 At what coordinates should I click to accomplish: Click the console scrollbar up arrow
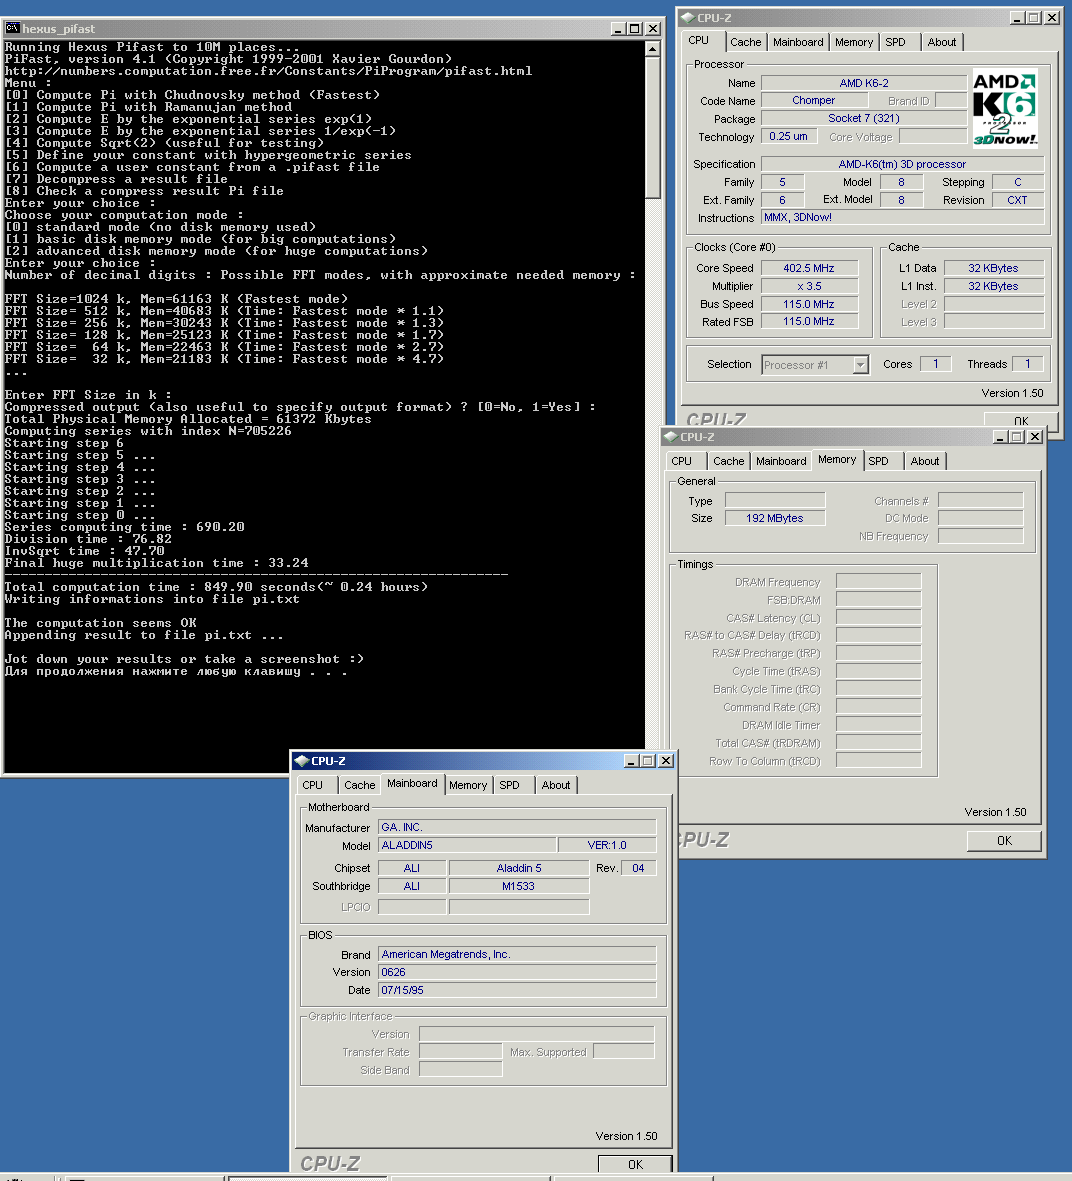(653, 49)
